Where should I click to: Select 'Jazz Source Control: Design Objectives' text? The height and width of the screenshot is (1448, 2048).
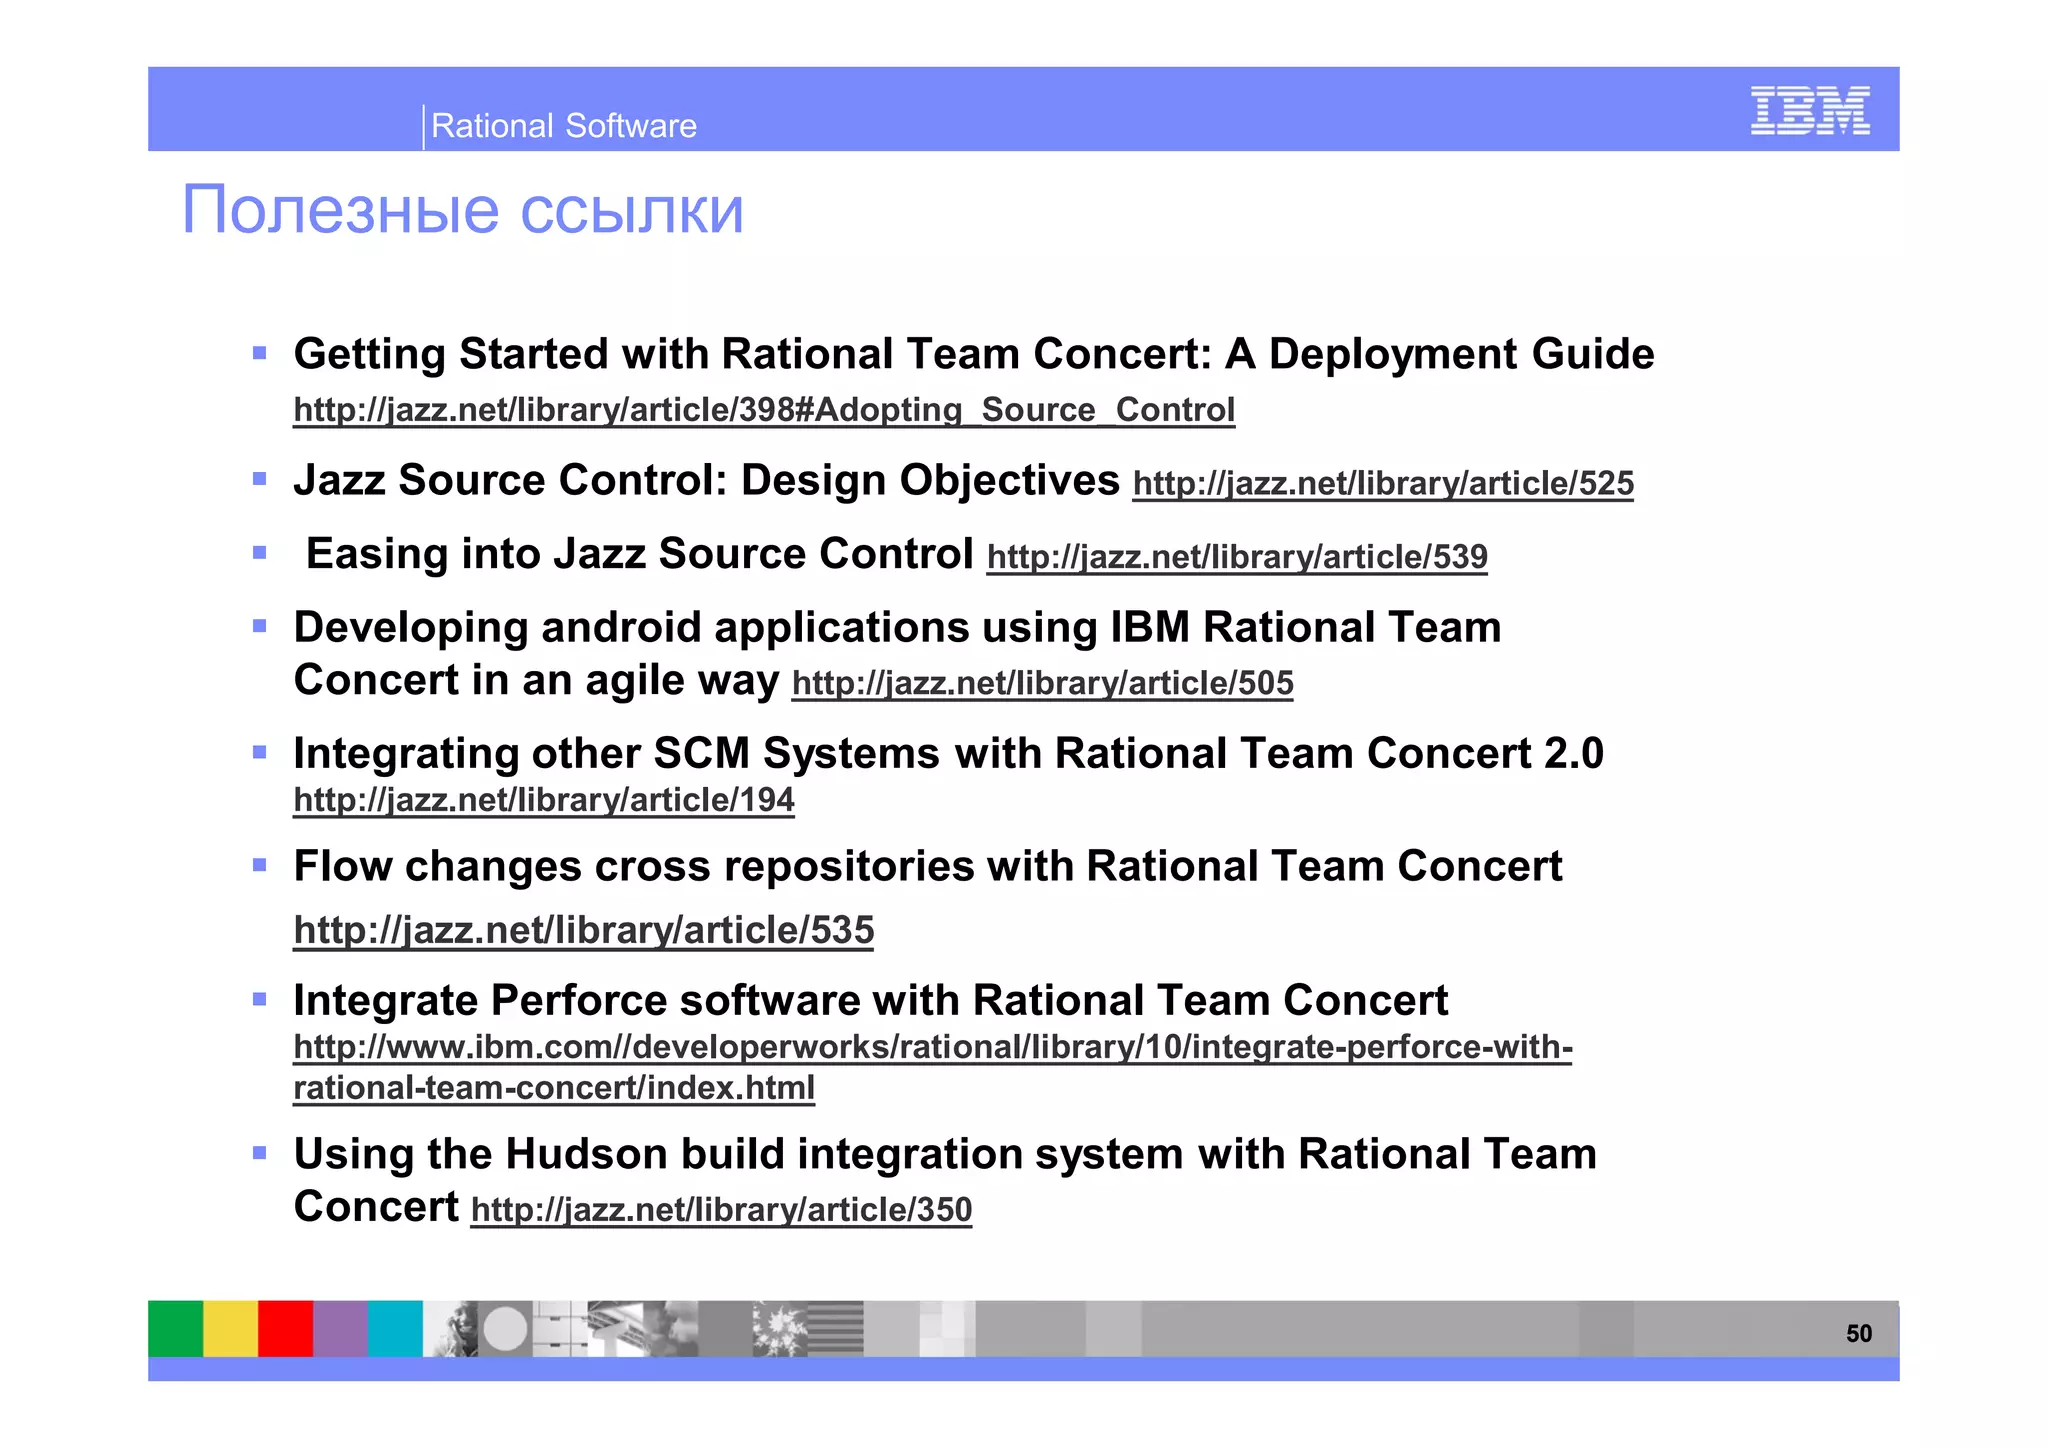click(706, 480)
